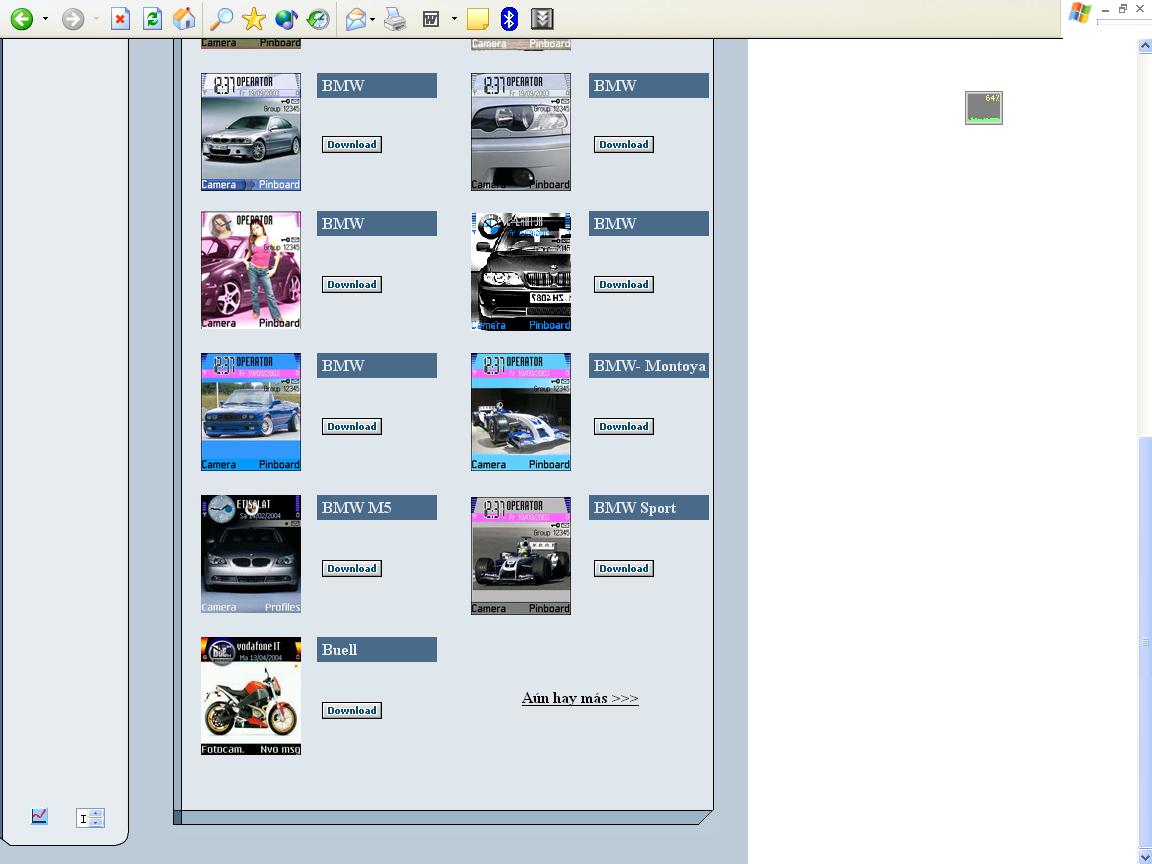Open the silver BMW coupe theme preview

point(251,132)
